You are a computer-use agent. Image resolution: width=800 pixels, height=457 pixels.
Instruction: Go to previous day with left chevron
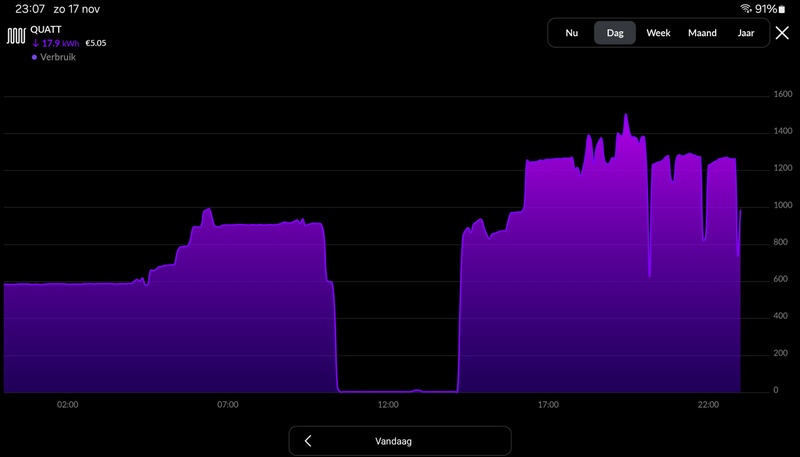(x=308, y=441)
